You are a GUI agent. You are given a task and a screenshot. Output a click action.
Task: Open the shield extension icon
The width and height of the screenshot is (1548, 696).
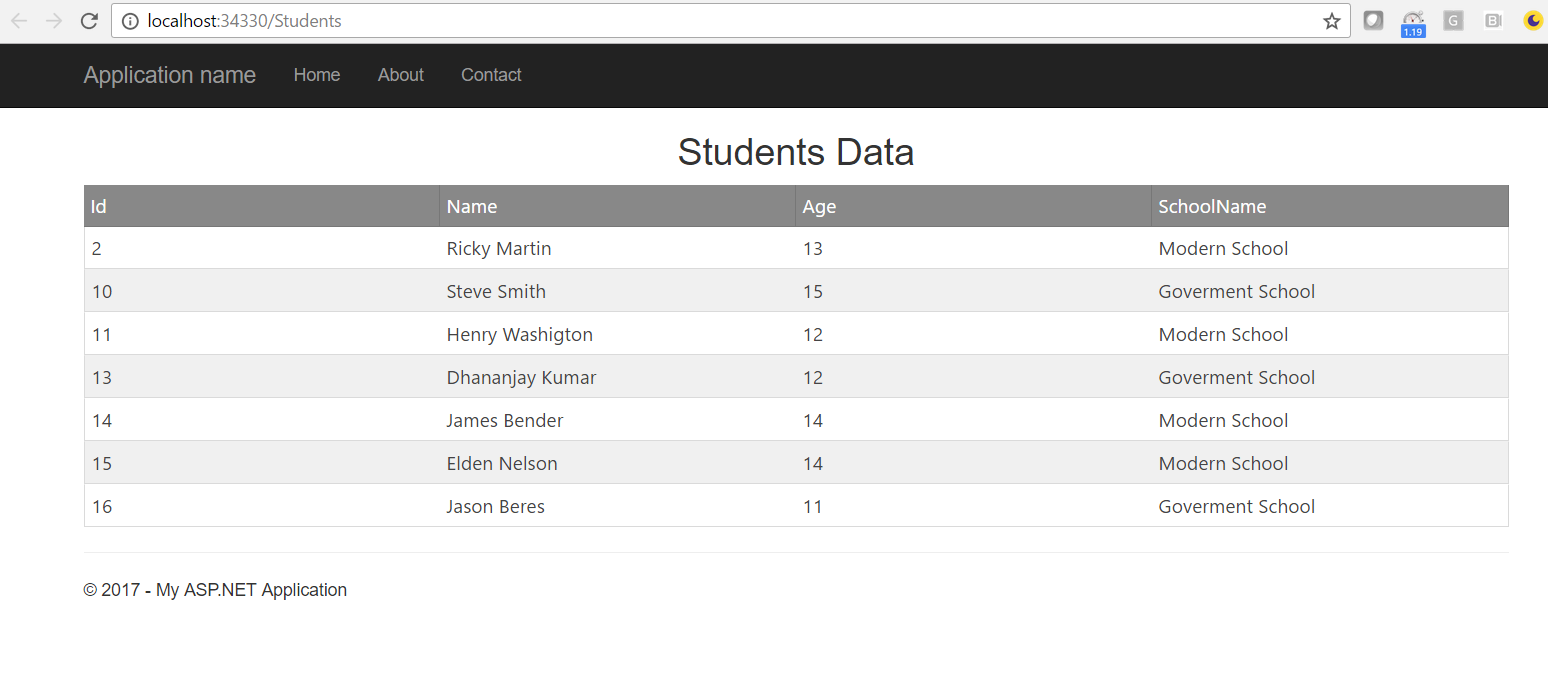pyautogui.click(x=1373, y=21)
